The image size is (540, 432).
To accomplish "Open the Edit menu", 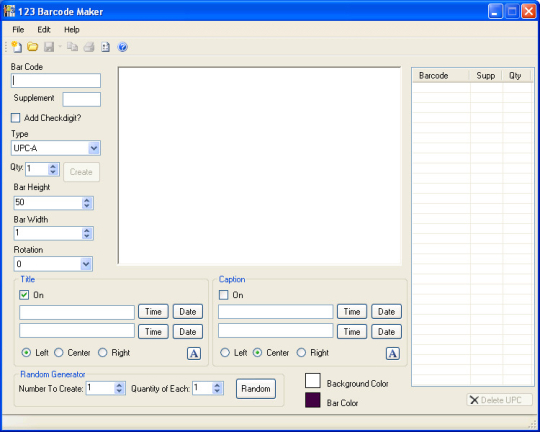I will (44, 30).
